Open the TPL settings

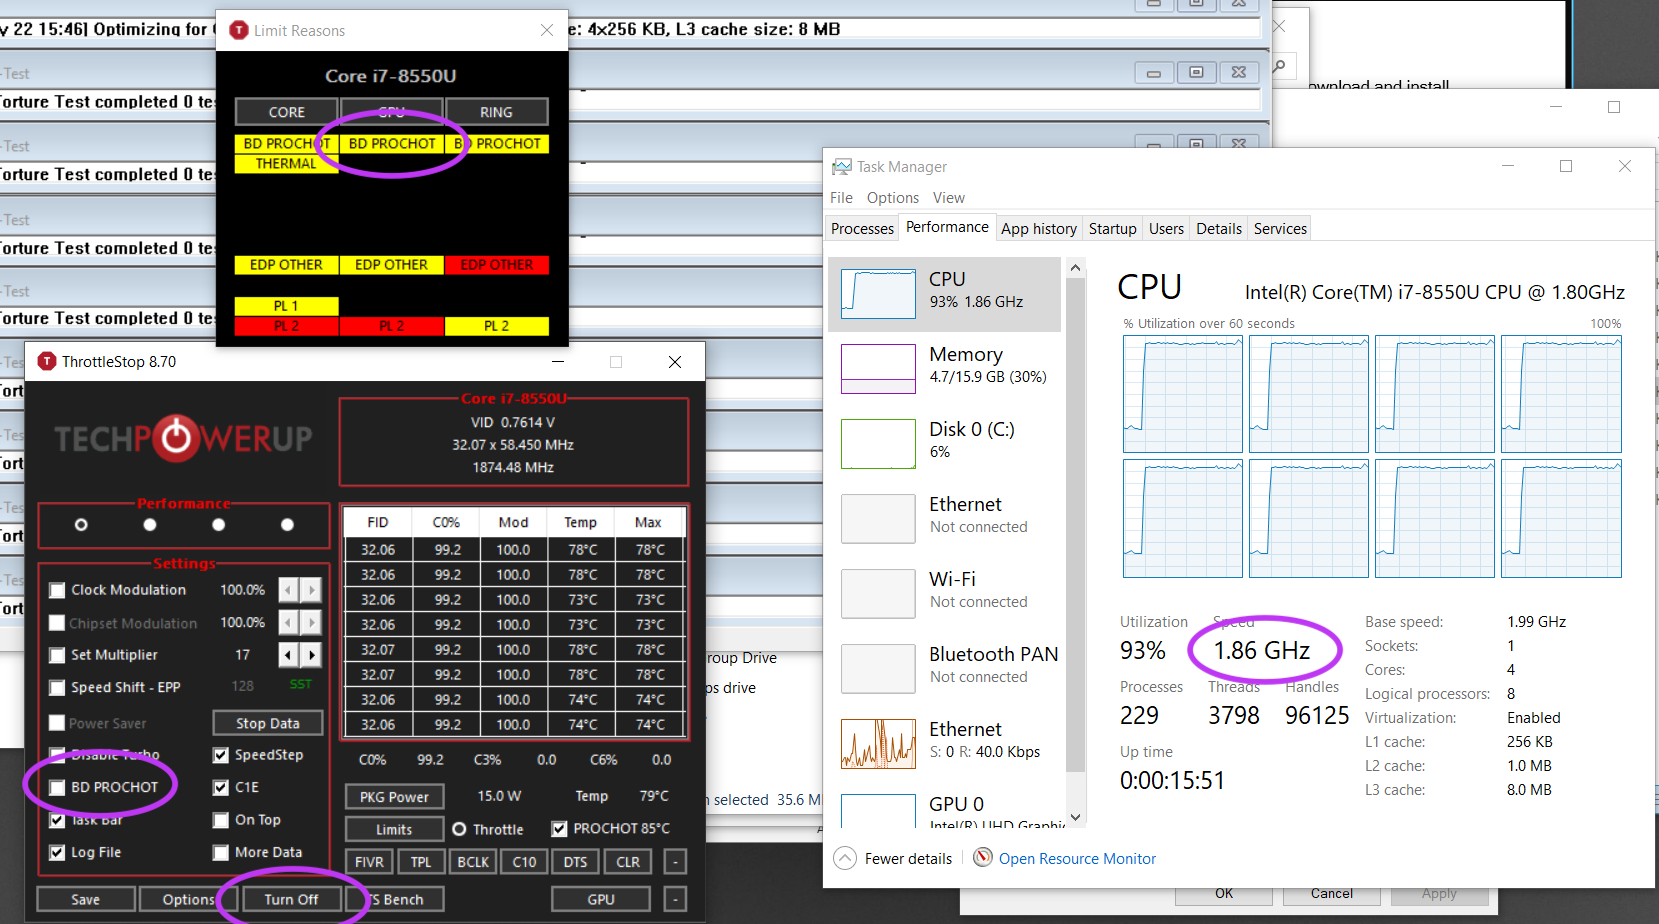coord(421,862)
